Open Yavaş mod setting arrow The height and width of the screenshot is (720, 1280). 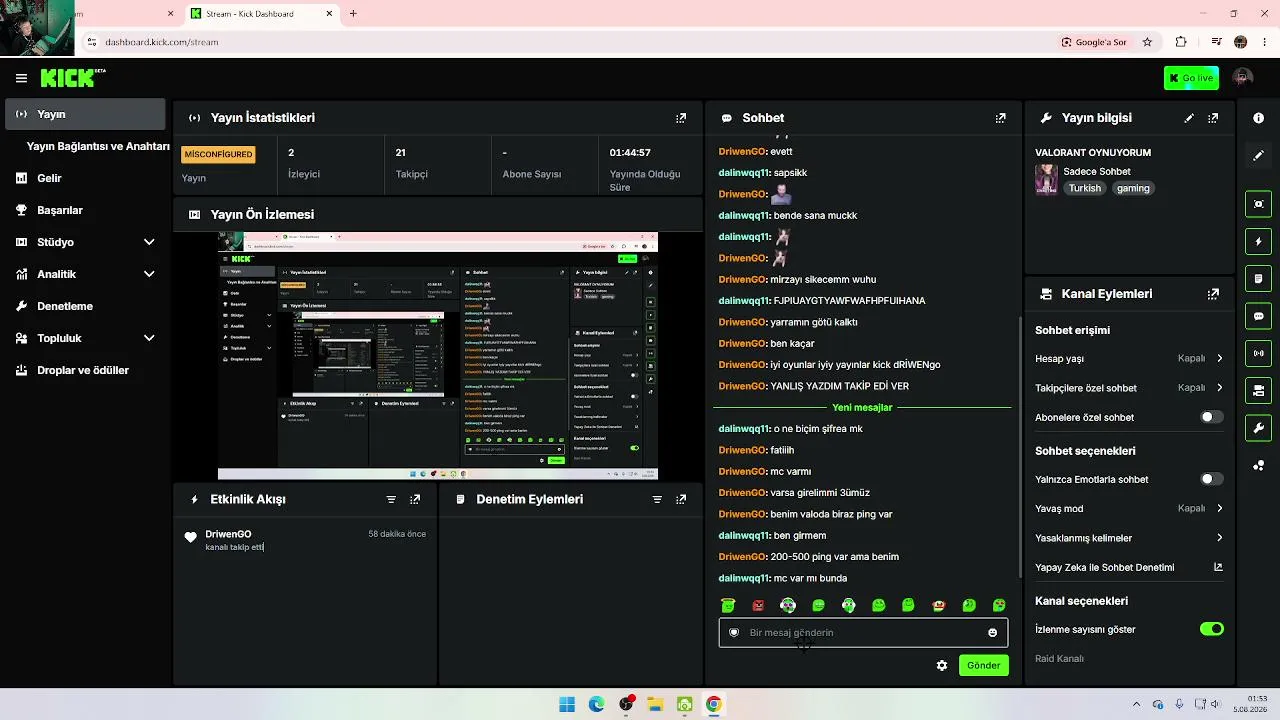pos(1219,508)
